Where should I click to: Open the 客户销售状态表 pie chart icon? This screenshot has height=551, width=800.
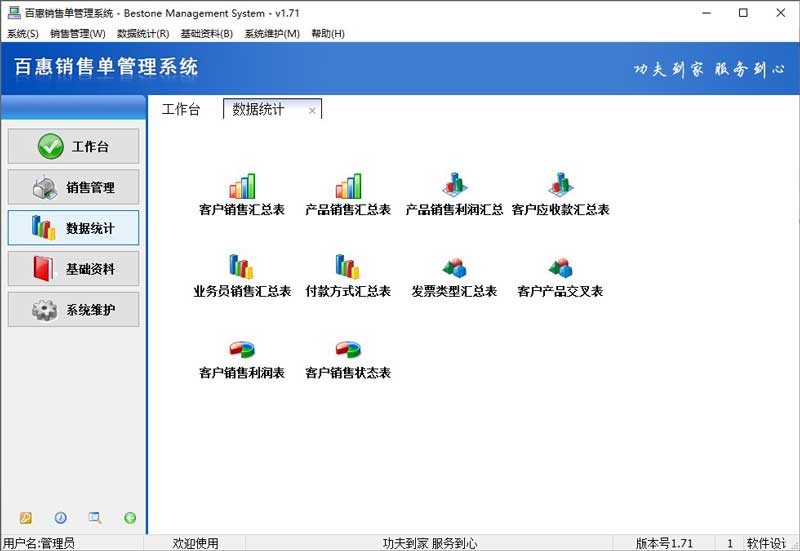coord(348,349)
